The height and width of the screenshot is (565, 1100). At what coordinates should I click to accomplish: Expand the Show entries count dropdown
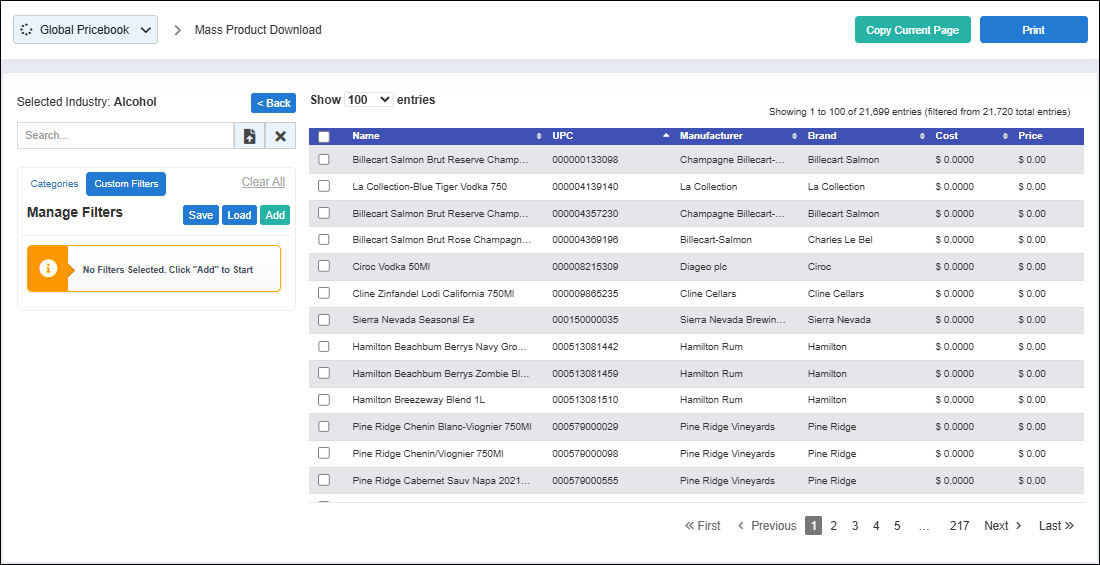pyautogui.click(x=369, y=100)
